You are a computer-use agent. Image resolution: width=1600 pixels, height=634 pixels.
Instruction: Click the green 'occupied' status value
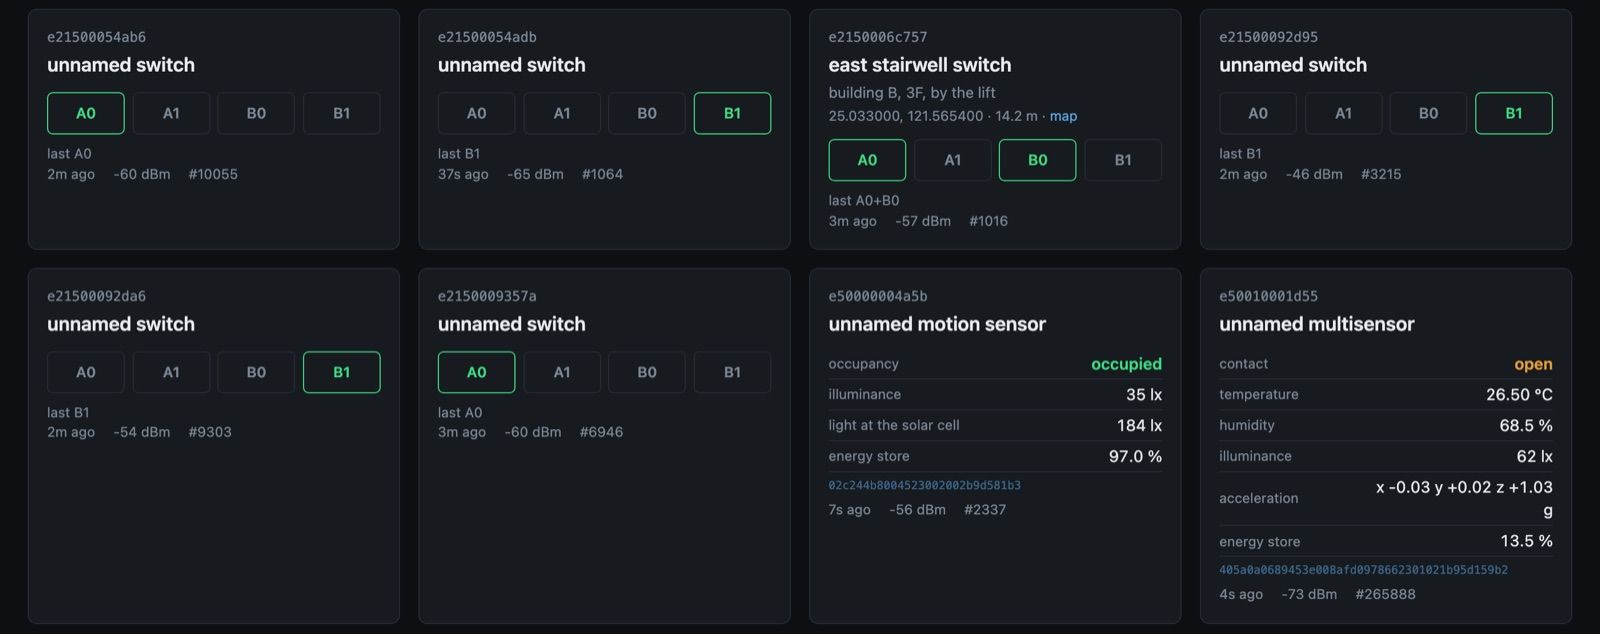[1126, 364]
